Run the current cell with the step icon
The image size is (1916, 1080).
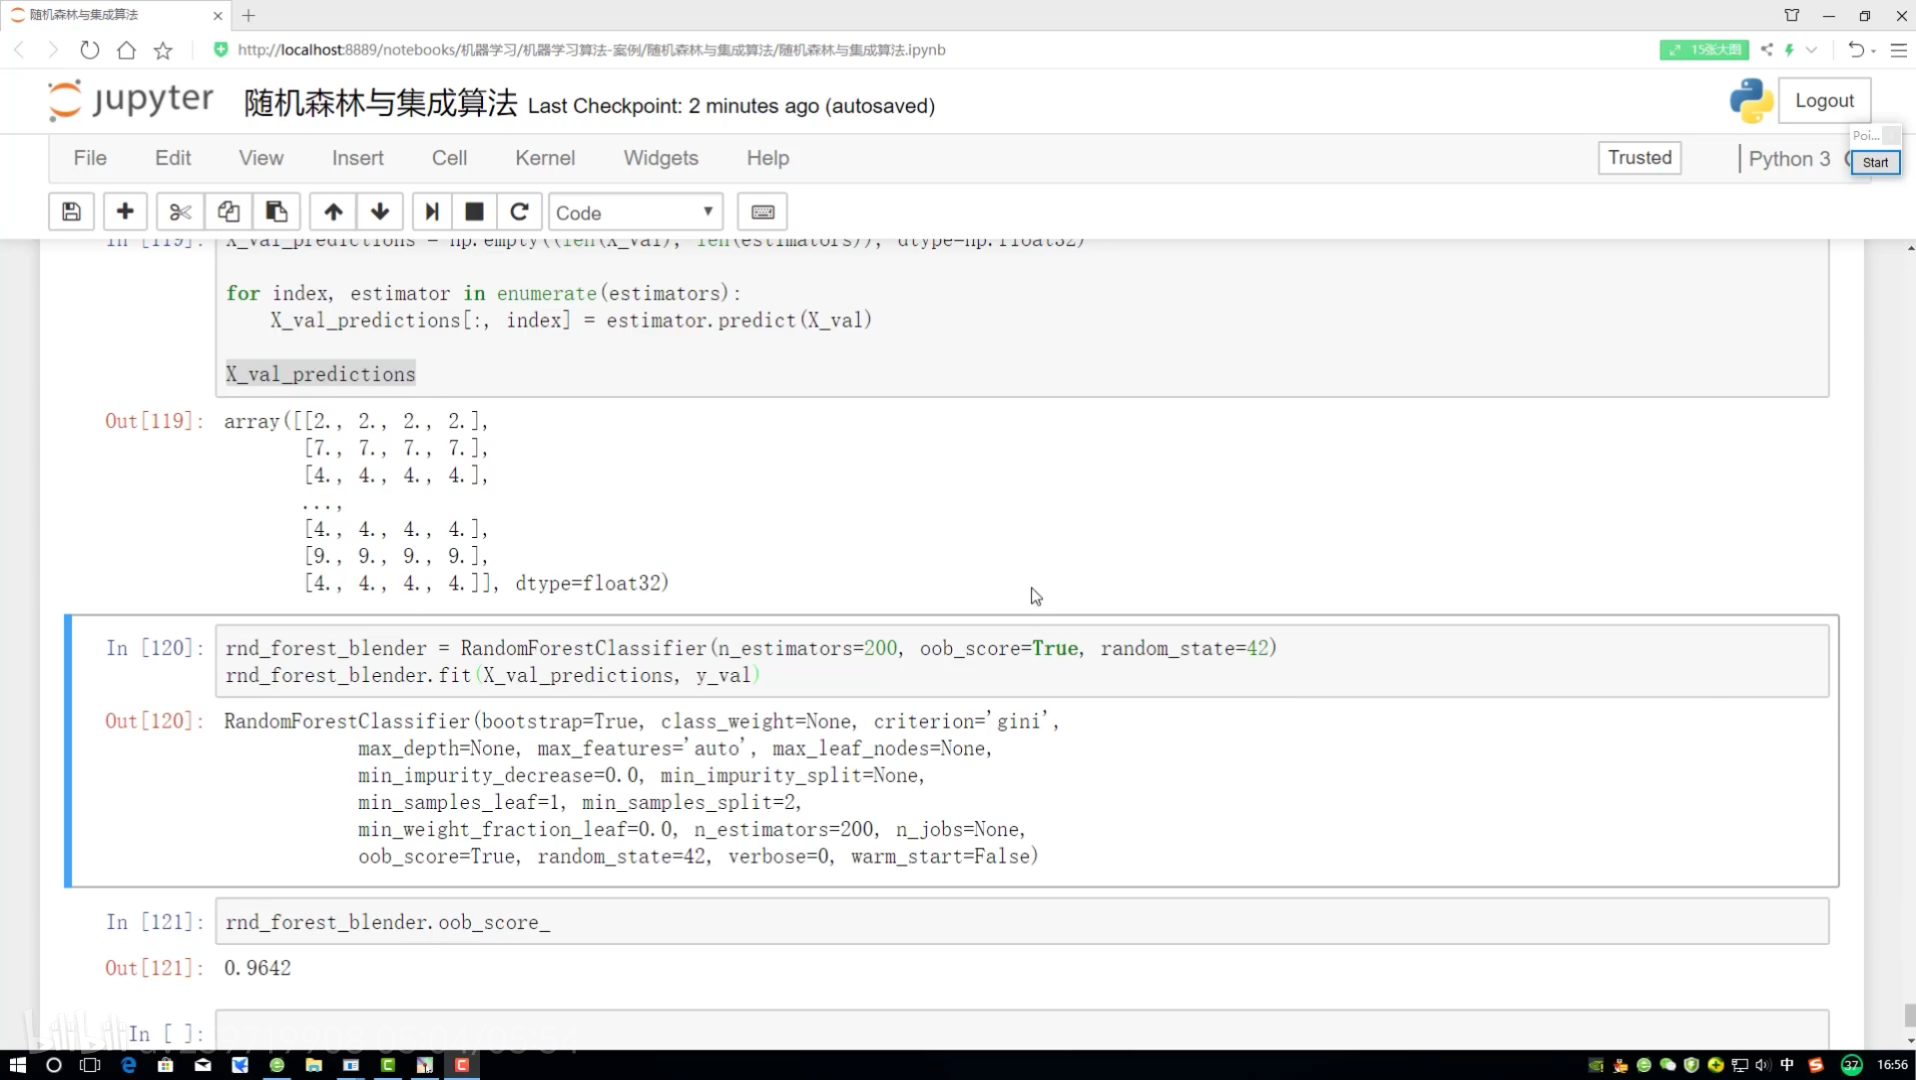pos(432,212)
